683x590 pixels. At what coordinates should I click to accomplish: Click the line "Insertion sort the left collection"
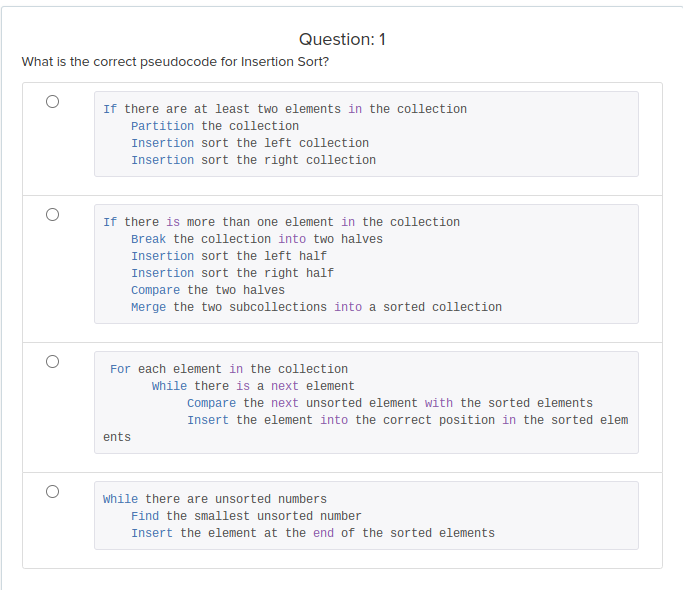click(x=250, y=143)
